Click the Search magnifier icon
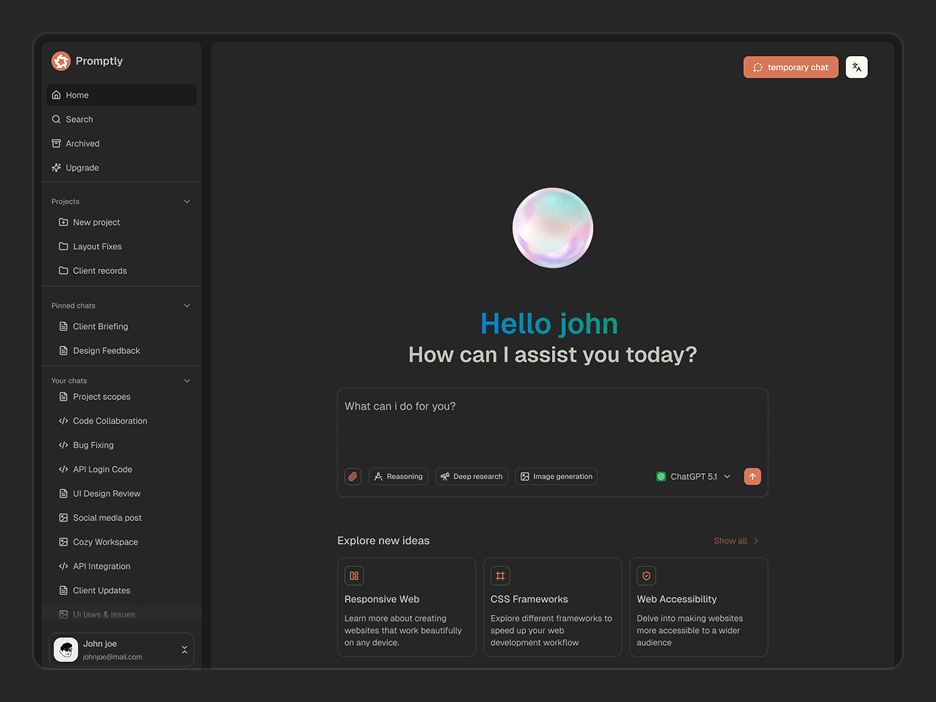Viewport: 936px width, 702px height. (56, 119)
